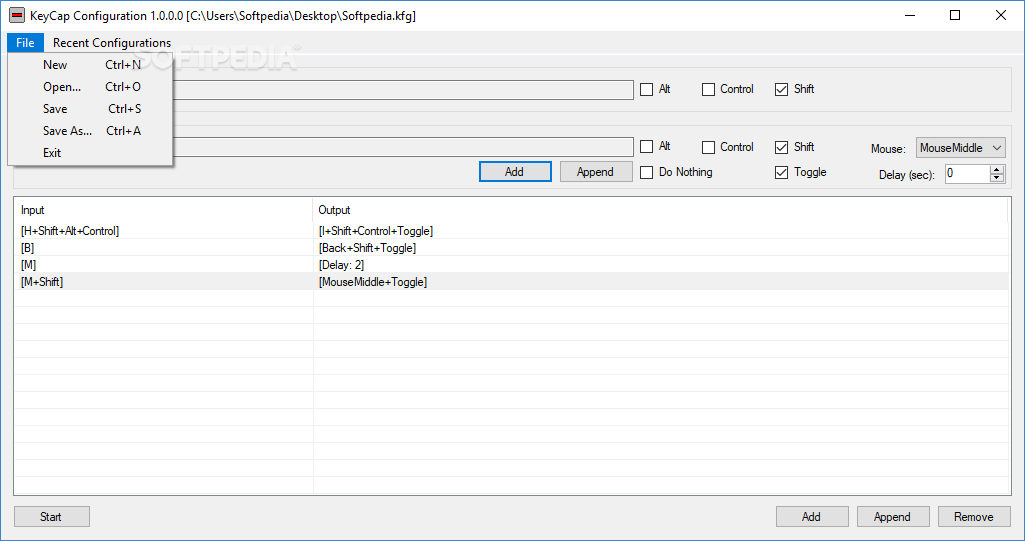Enable the Control checkbox in the output row
Screen dimensions: 1025x541
[x=708, y=147]
